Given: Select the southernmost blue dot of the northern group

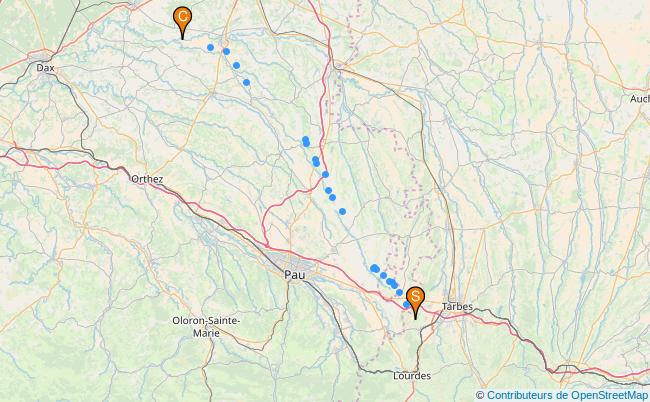Looking at the screenshot, I should (x=246, y=82).
